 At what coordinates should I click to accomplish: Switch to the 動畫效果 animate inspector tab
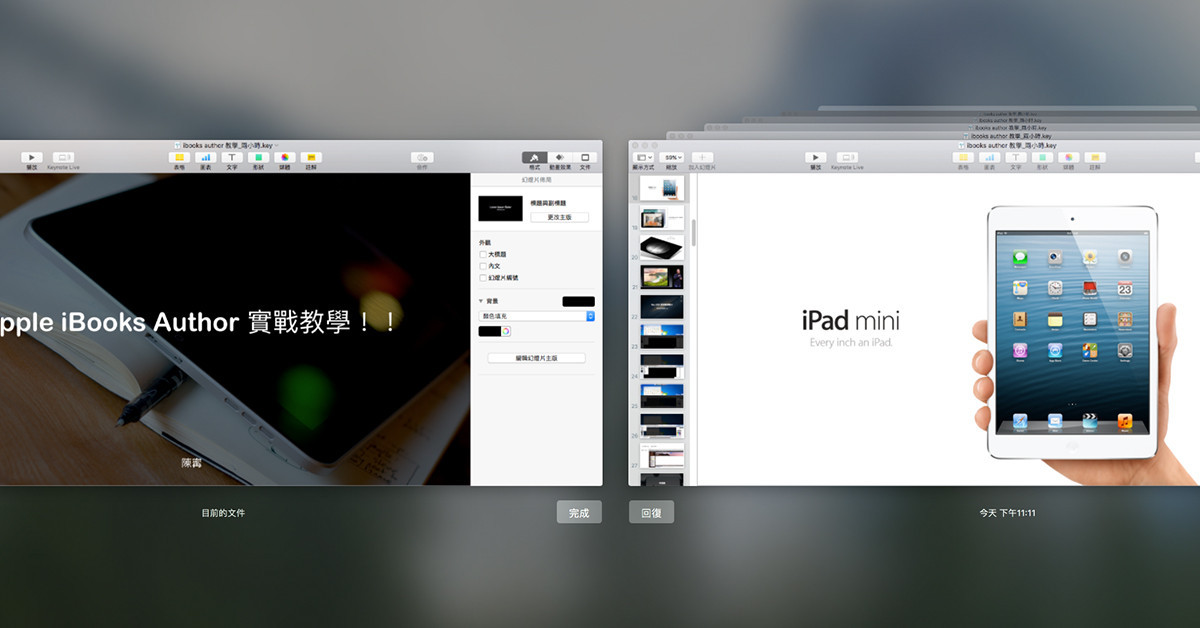click(x=560, y=157)
